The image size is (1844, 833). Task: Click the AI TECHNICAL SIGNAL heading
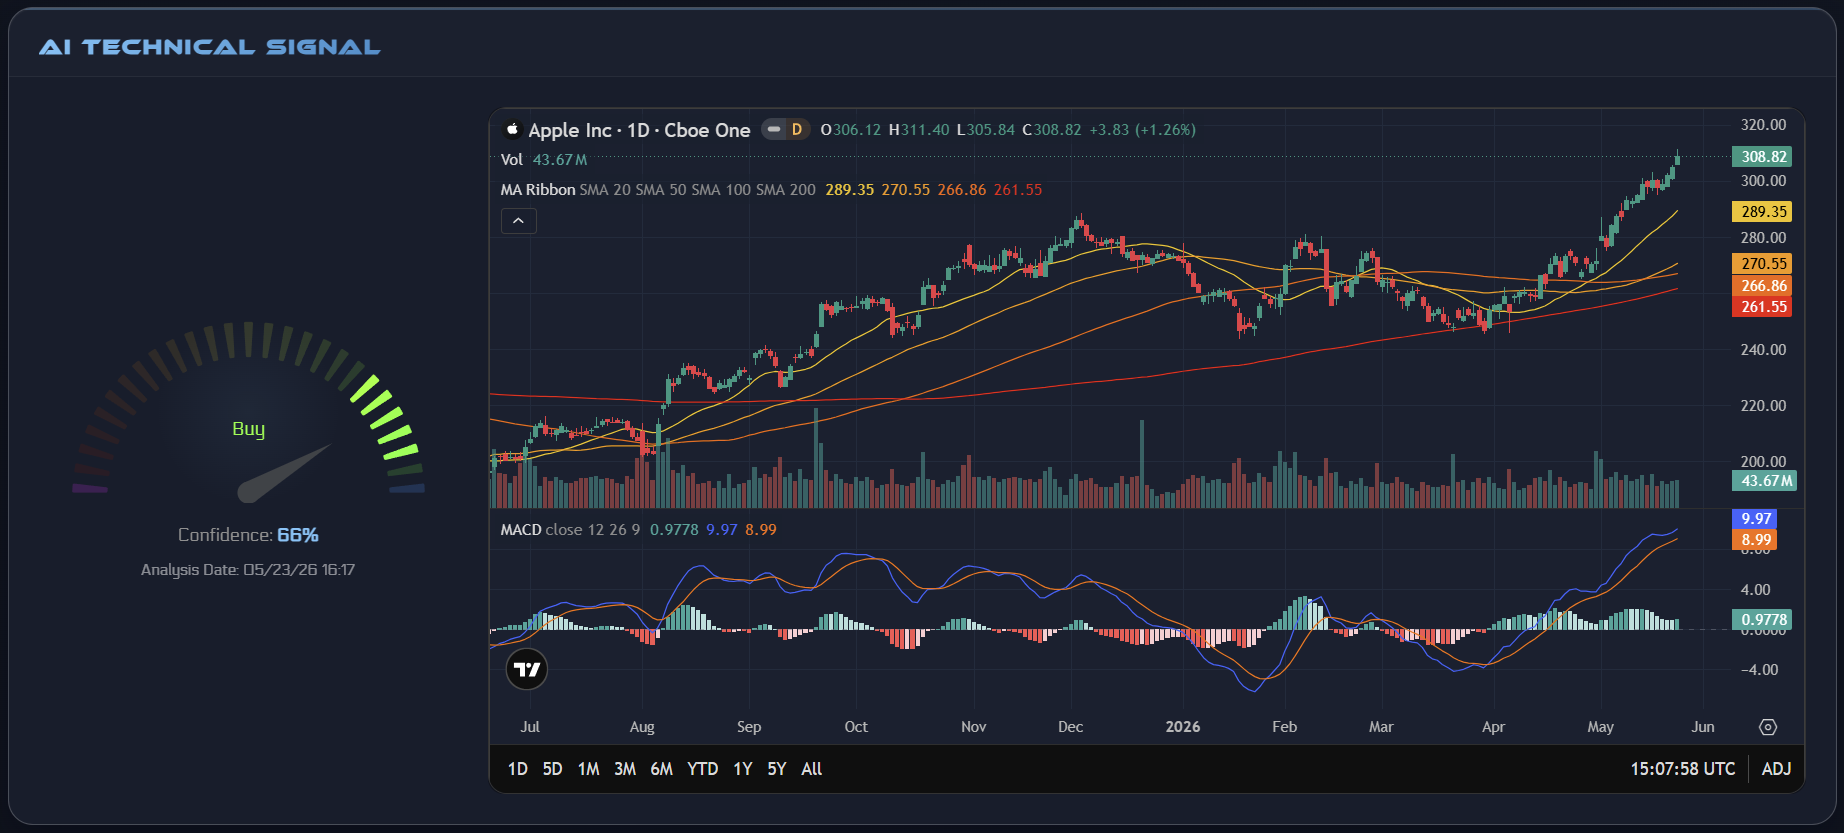[x=210, y=47]
